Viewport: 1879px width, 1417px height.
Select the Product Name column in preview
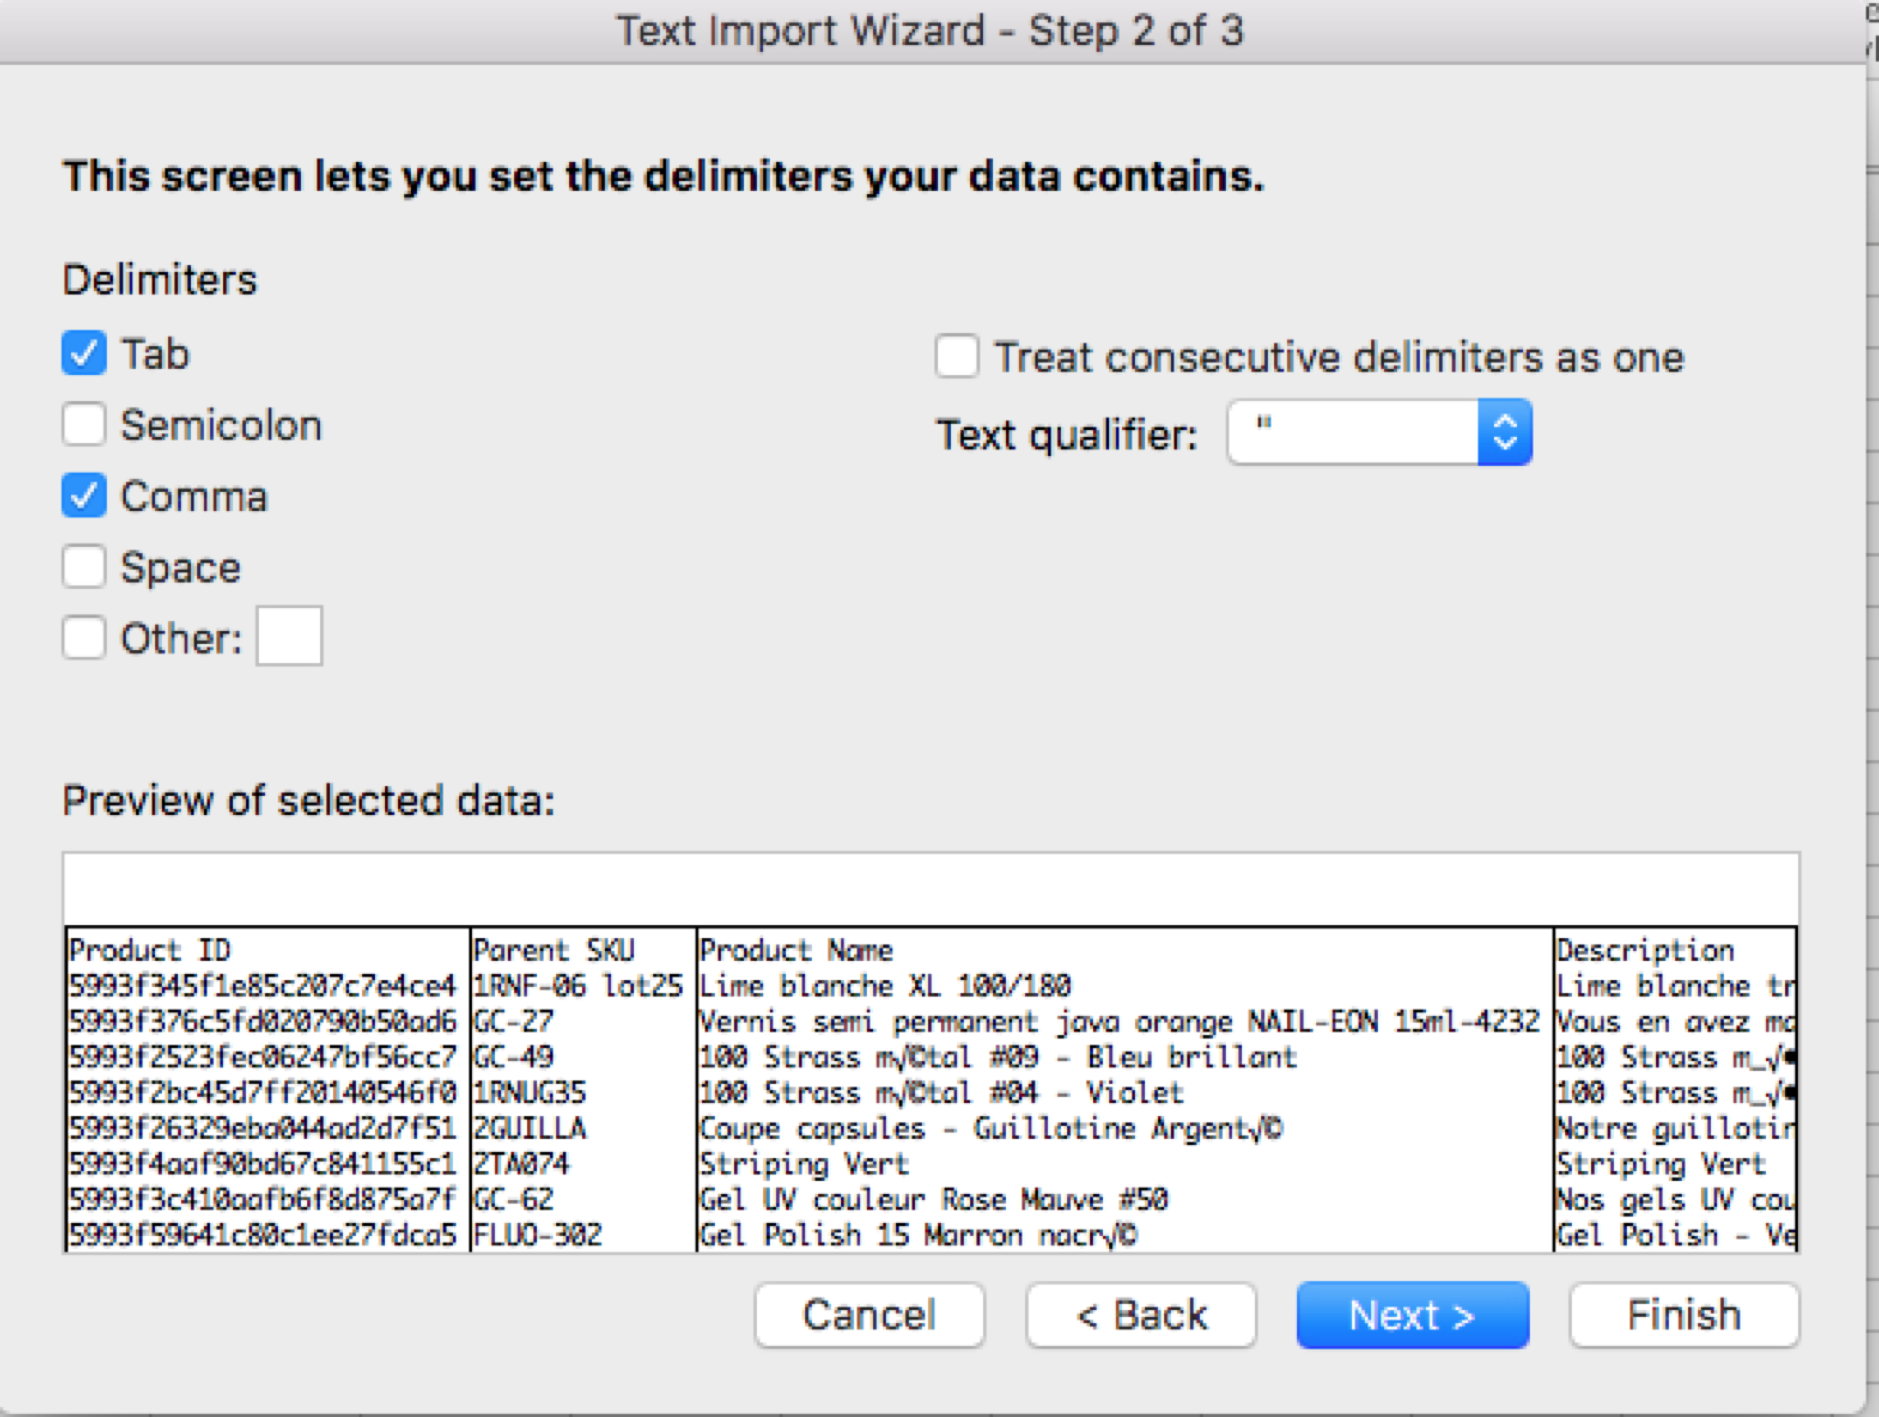pos(796,950)
